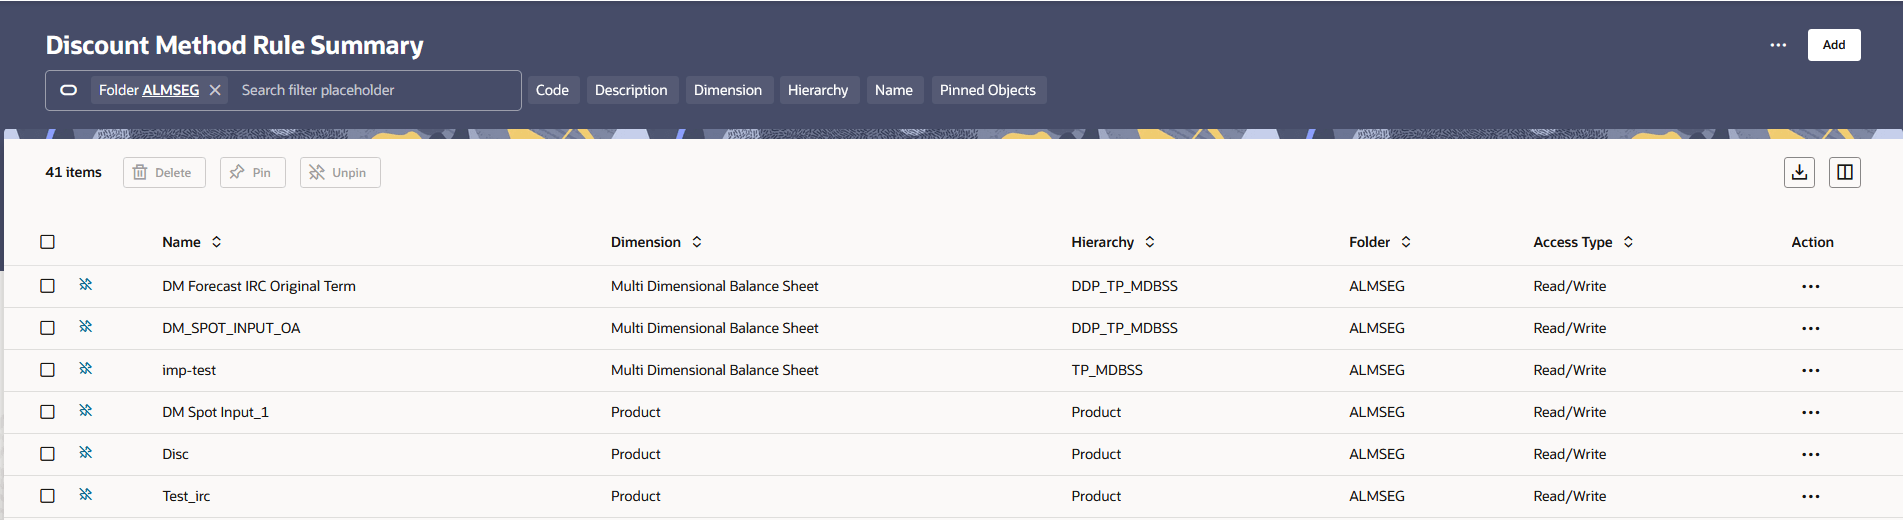Sort by the Name column
The image size is (1903, 520).
coord(216,242)
